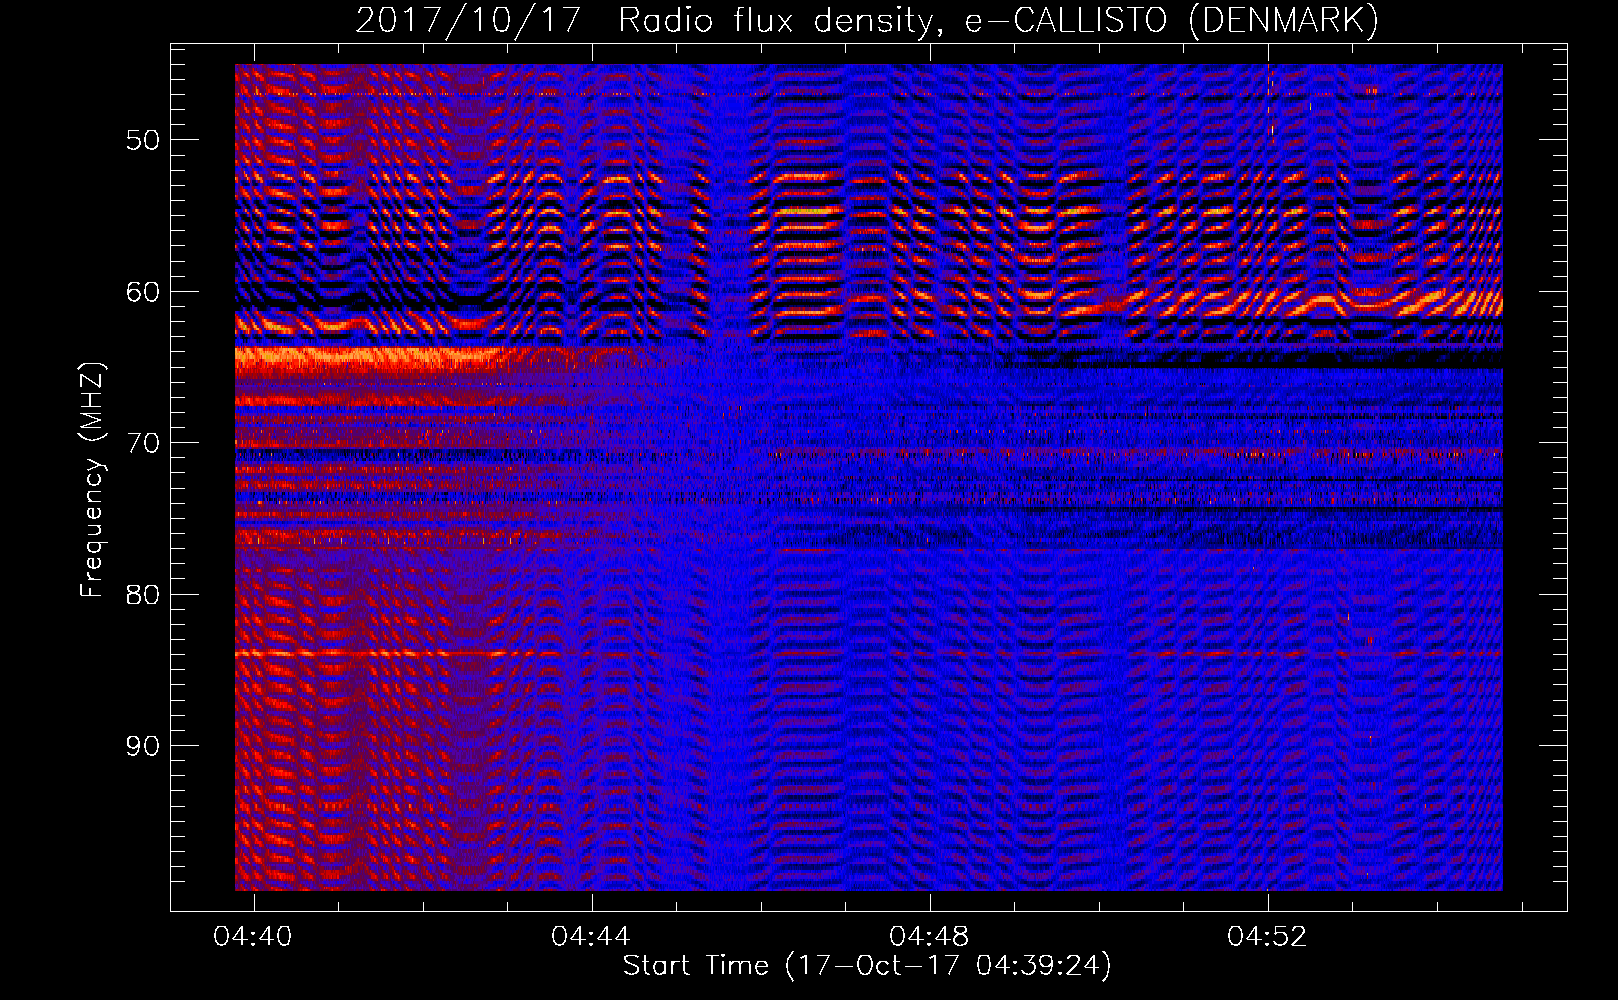
Task: Click the "Start Time (17-Oct-17 04:39:24)" x-axis label
Action: (867, 965)
